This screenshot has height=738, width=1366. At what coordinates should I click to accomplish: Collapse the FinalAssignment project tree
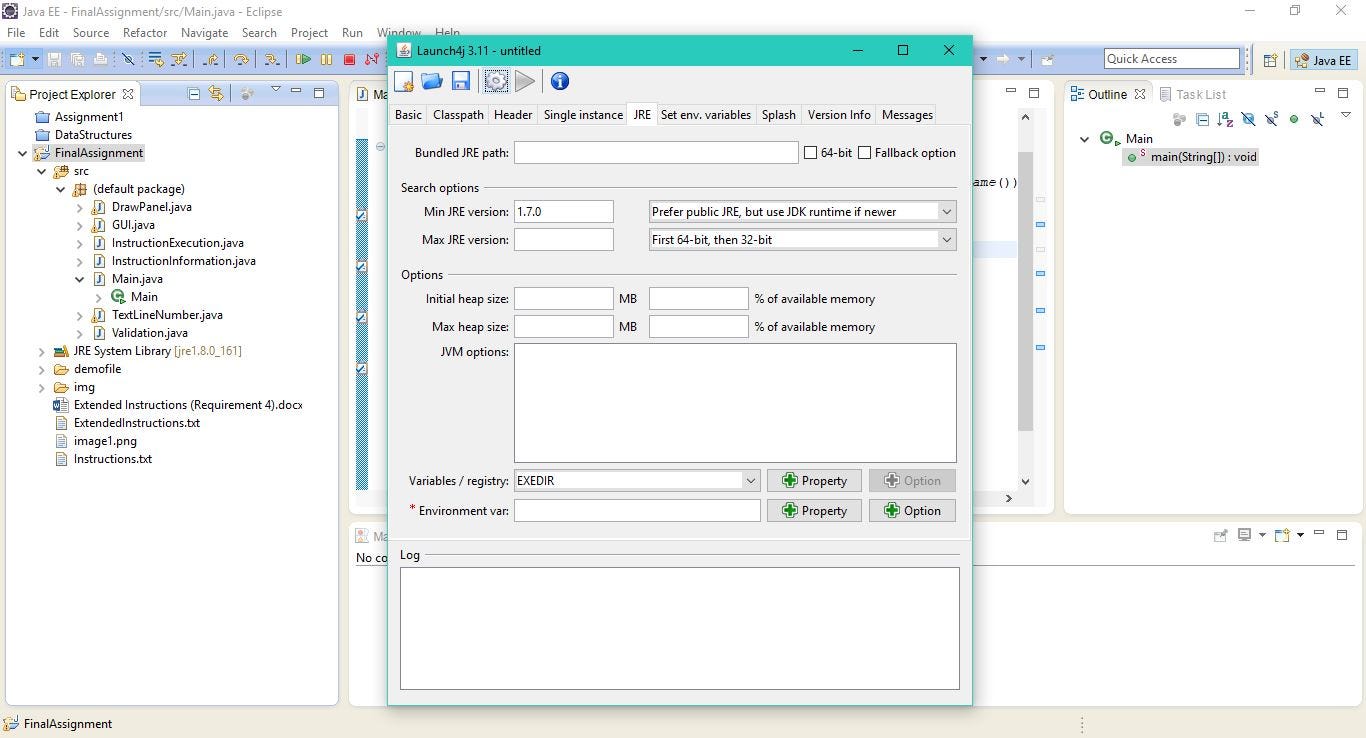point(22,152)
